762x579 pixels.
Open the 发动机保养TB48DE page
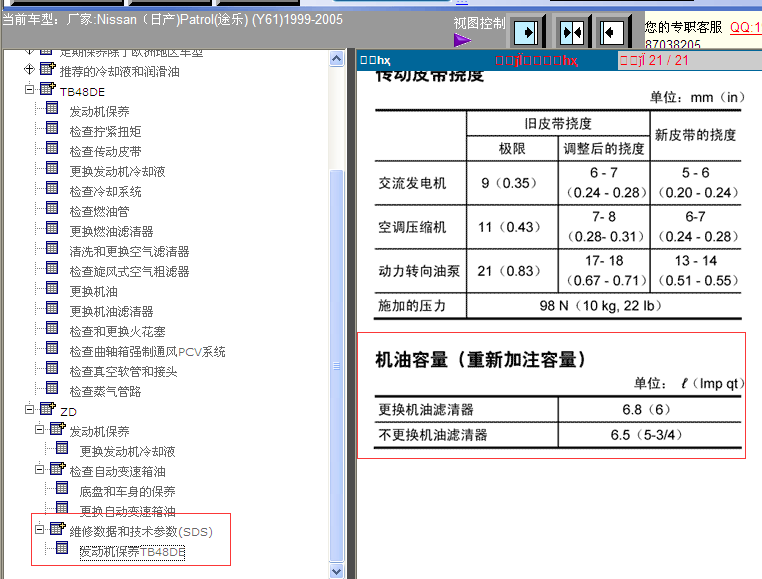click(x=132, y=552)
